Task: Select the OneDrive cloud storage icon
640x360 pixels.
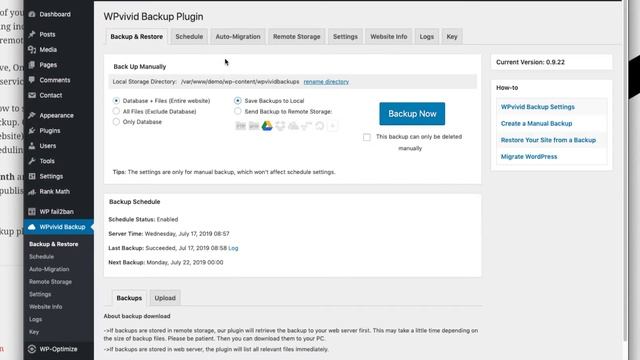Action: 293,126
